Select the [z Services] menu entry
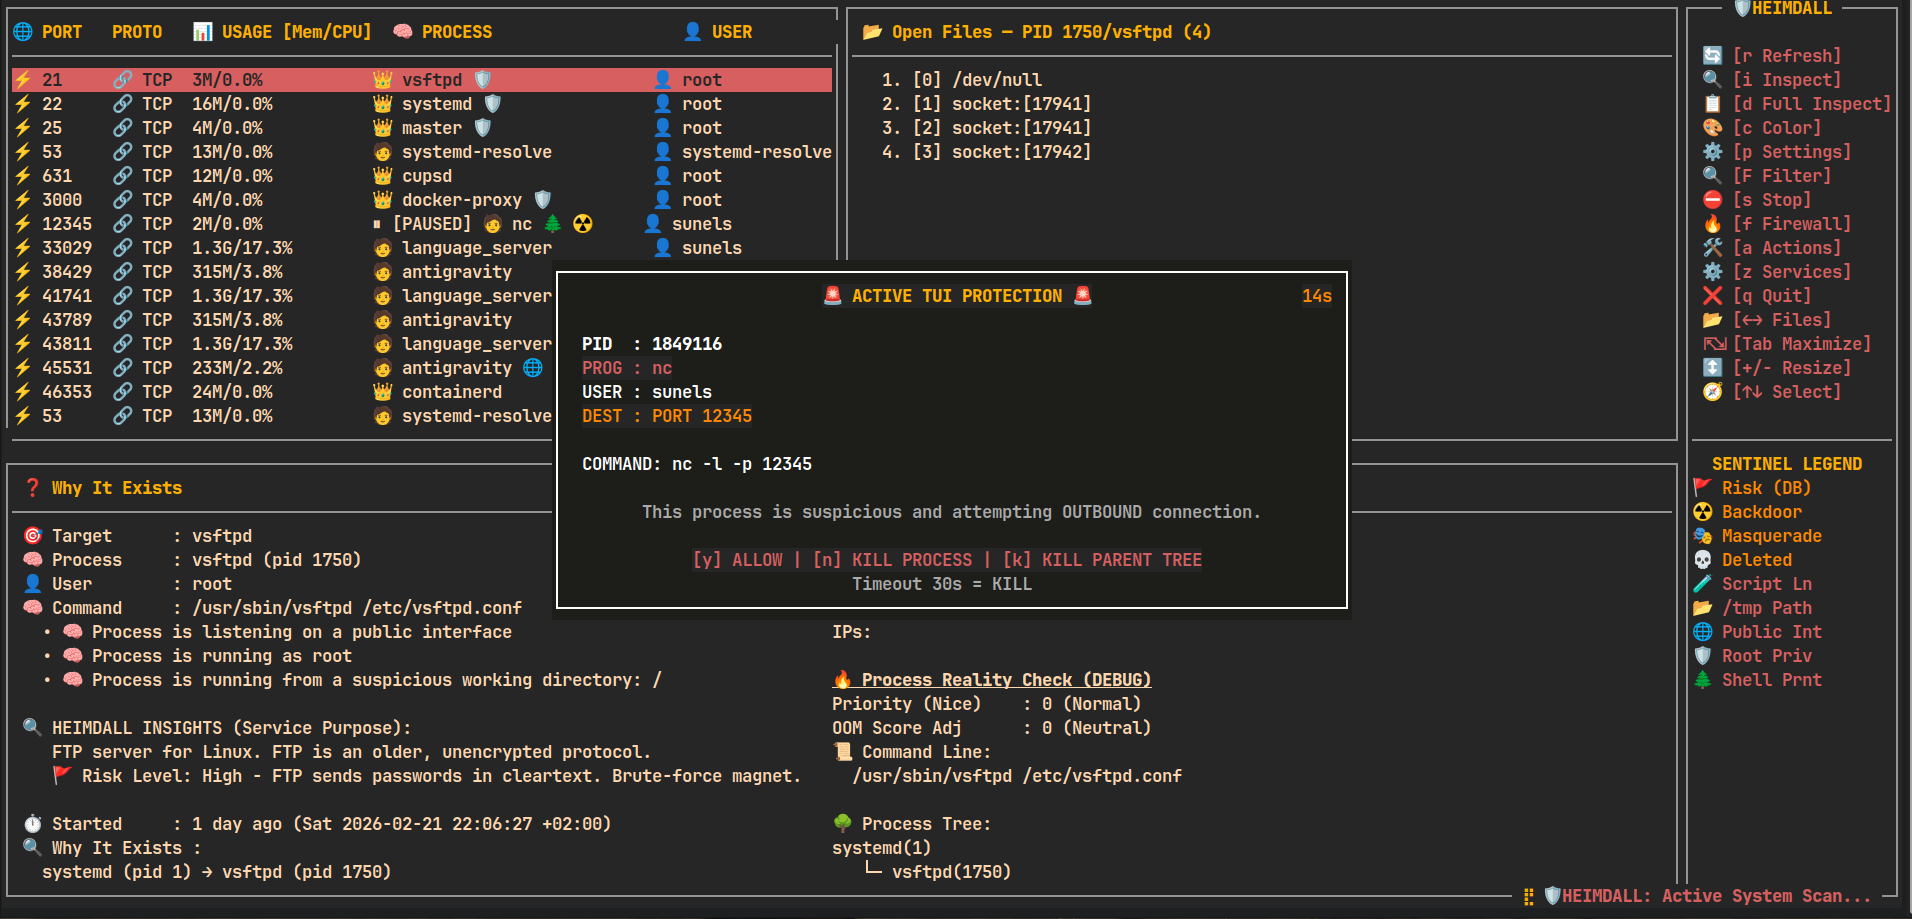 pyautogui.click(x=1791, y=272)
